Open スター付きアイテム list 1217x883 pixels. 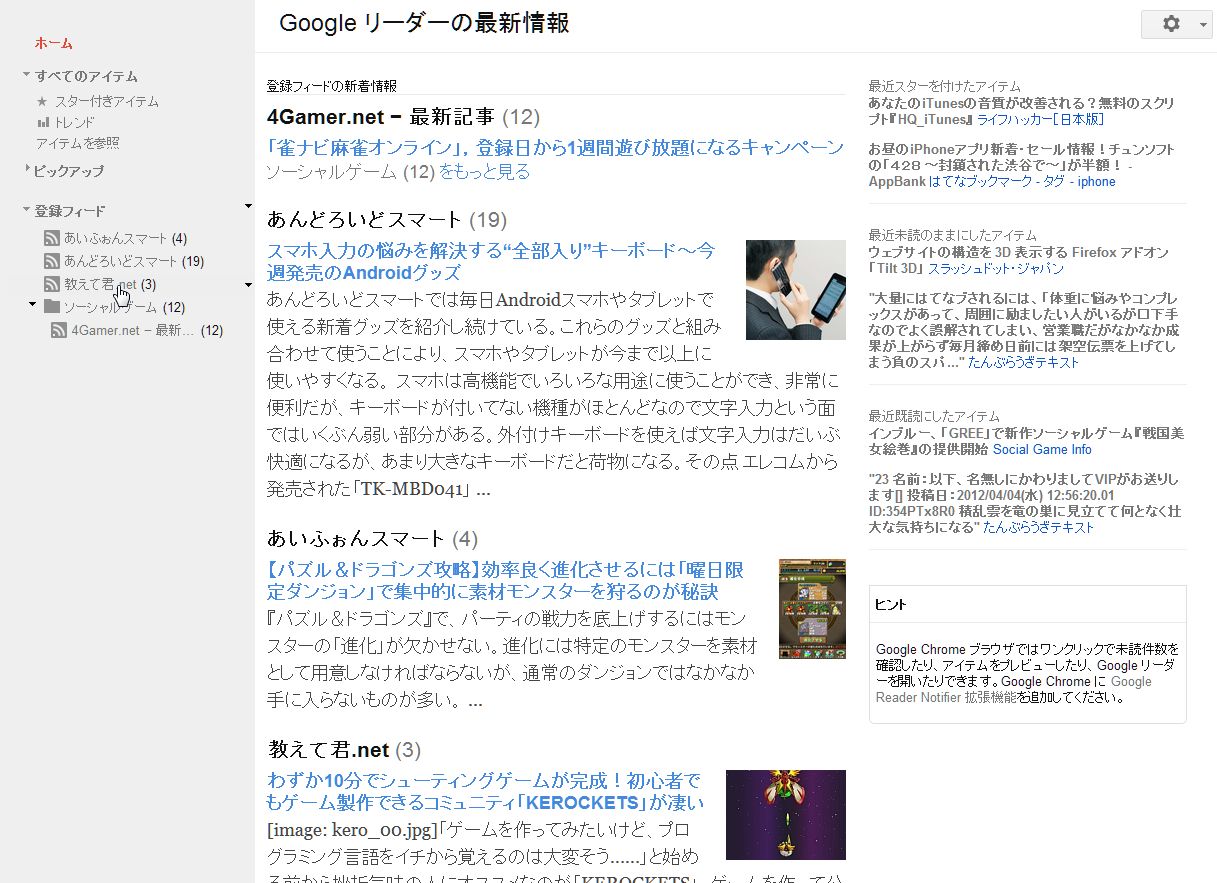click(107, 101)
